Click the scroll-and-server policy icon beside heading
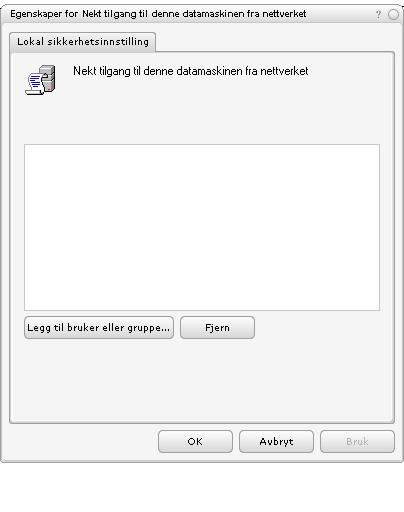The width and height of the screenshot is (404, 512). [41, 80]
